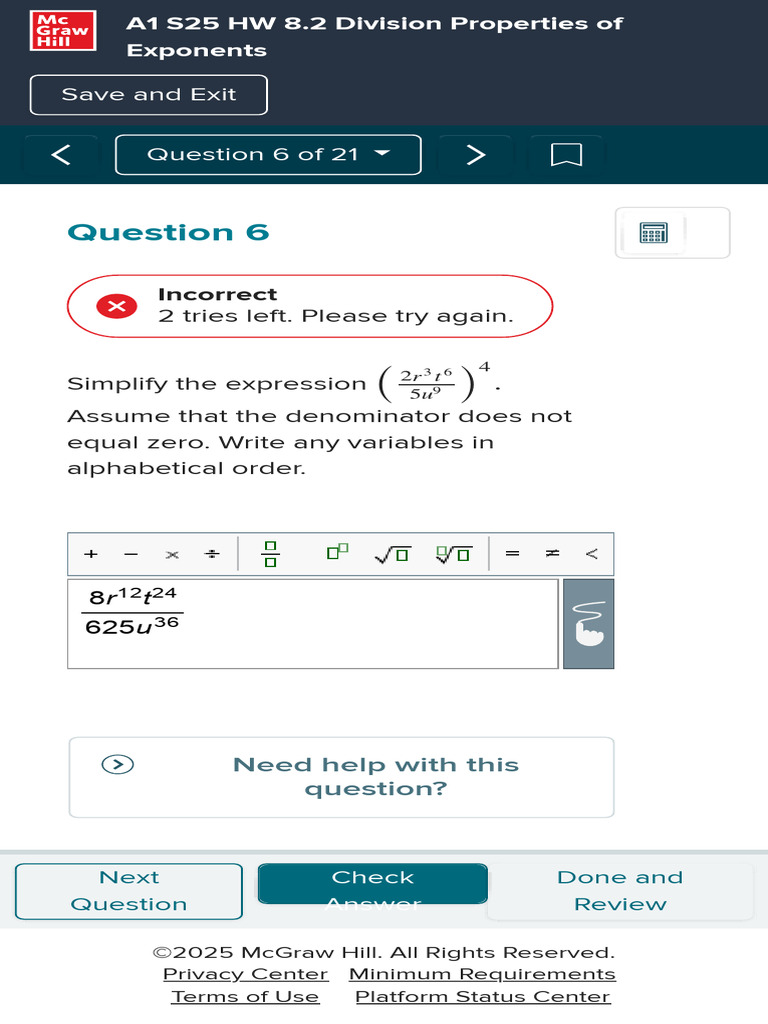Switch to handwriting input mode

[x=589, y=624]
